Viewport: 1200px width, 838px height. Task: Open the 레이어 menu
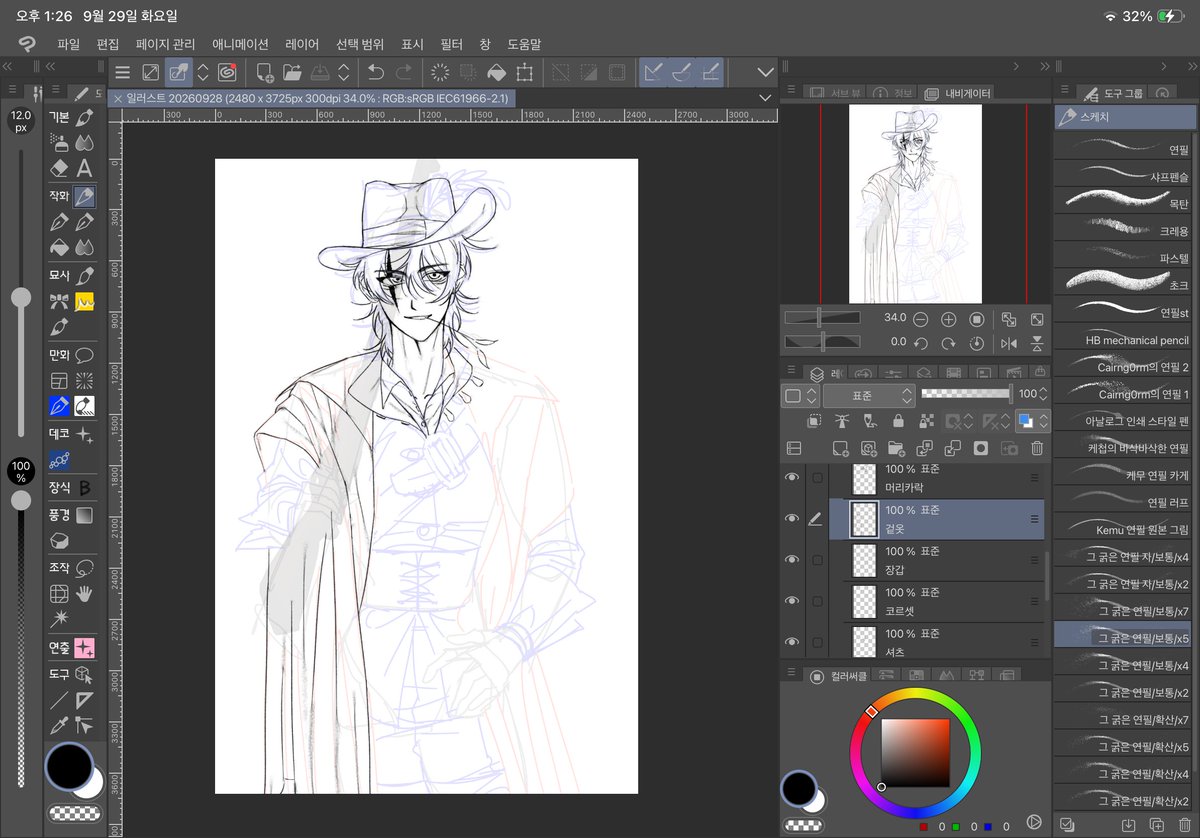(x=302, y=44)
